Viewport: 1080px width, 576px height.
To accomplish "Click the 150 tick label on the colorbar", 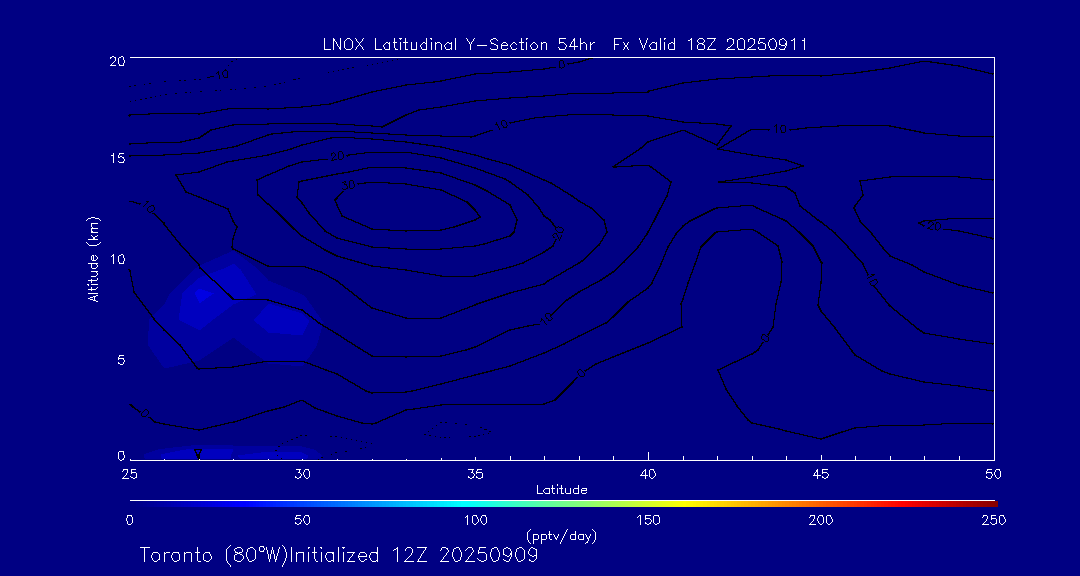I will tap(648, 520).
